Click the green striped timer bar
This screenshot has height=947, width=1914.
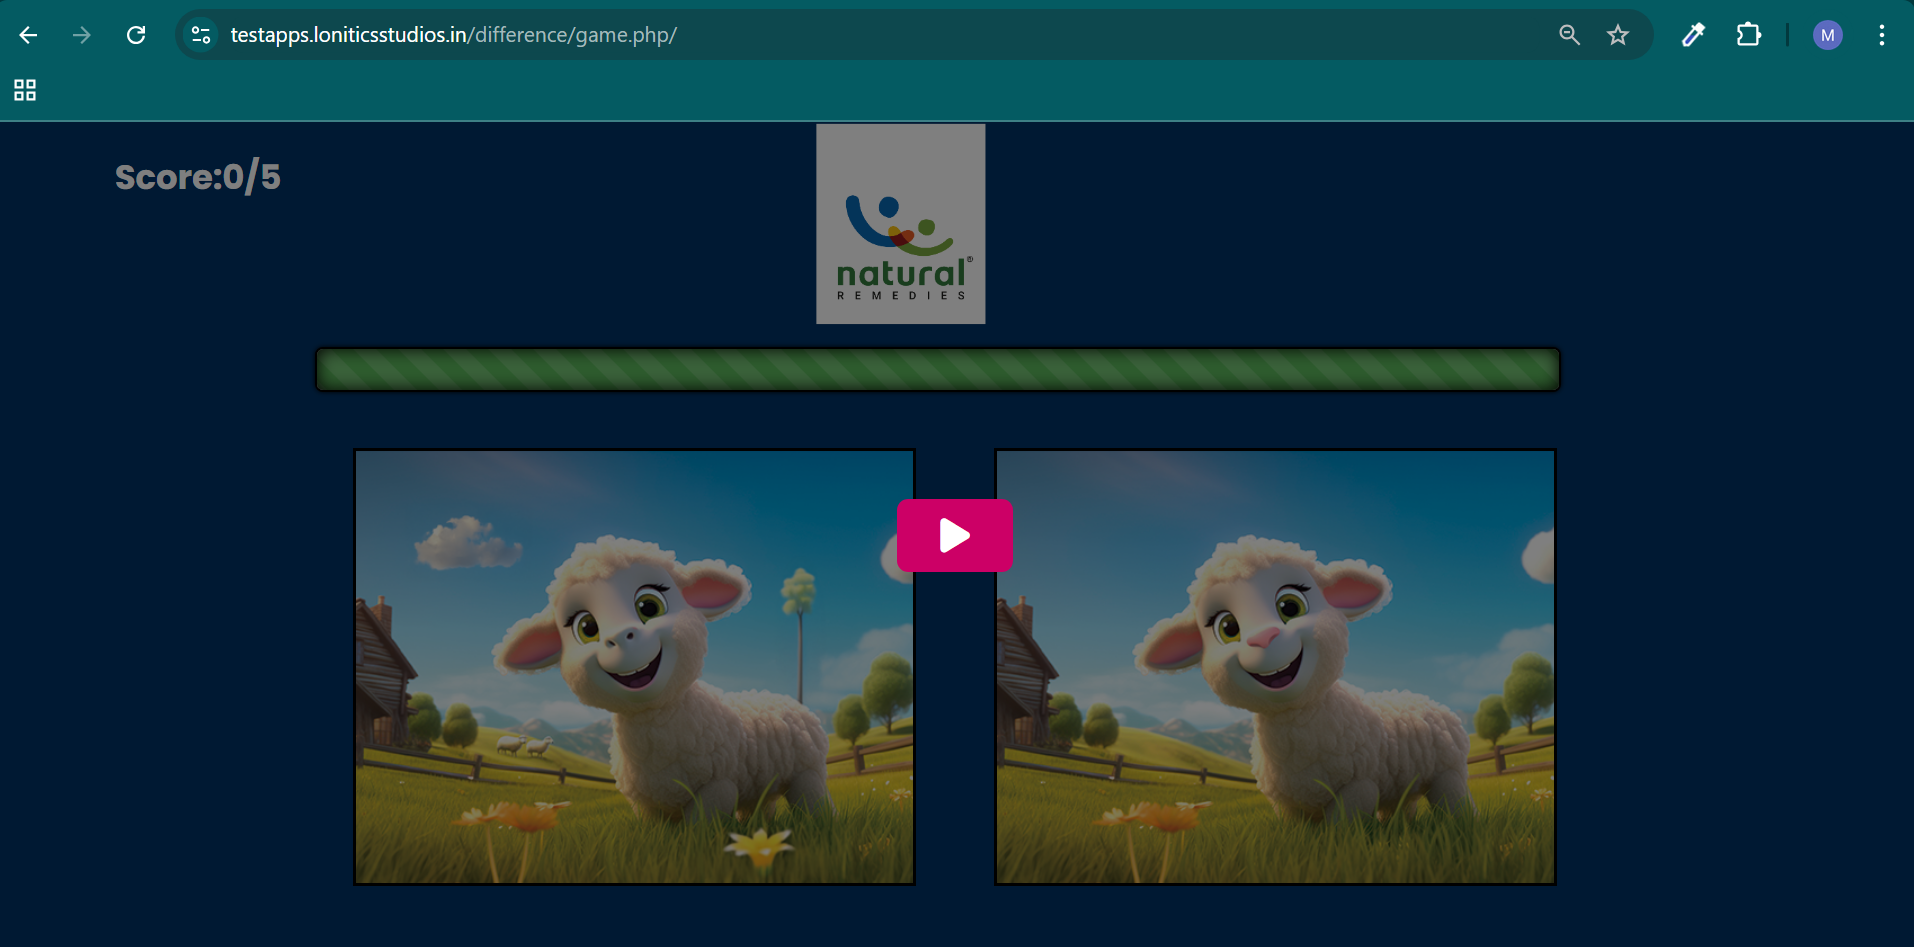[937, 370]
